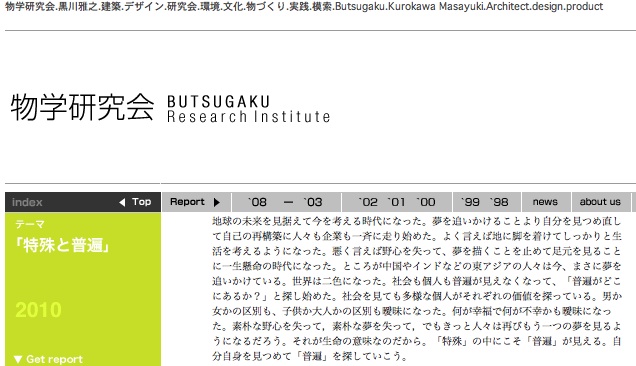This screenshot has height=366, width=636.
Task: Open the '01 year report
Action: pos(396,202)
